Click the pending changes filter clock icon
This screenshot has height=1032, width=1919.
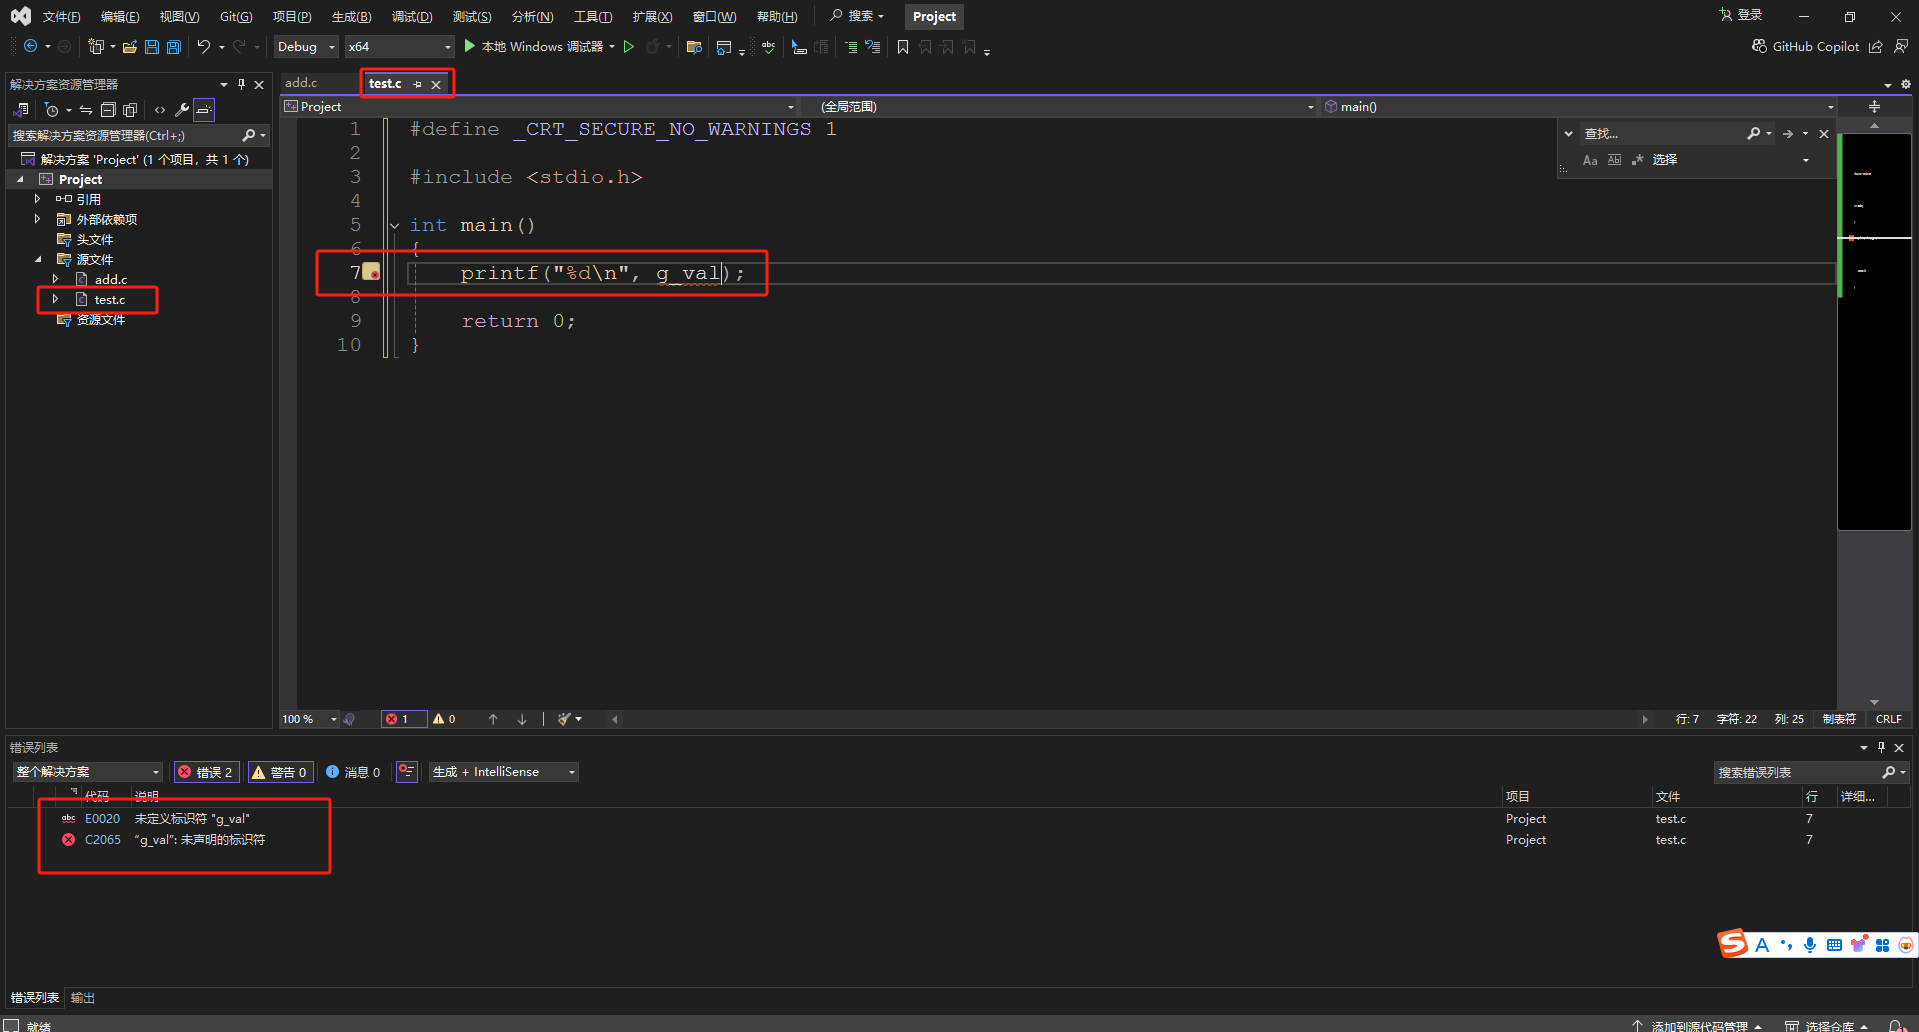(52, 110)
